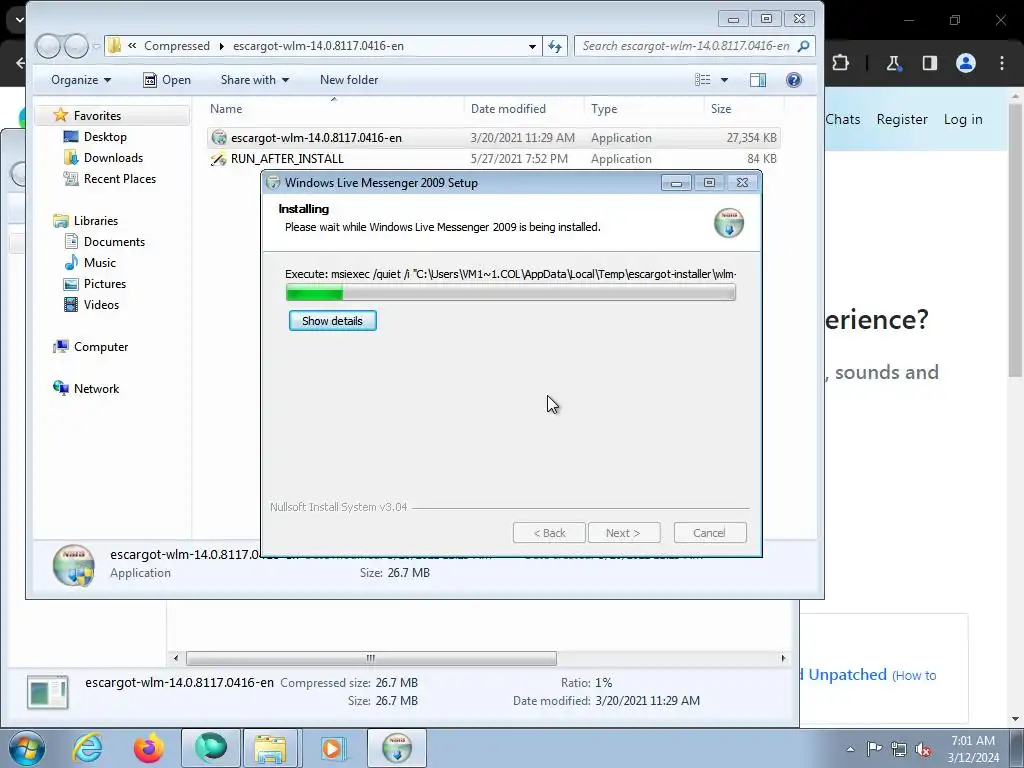Image resolution: width=1024 pixels, height=768 pixels.
Task: Click the muted volume tray icon
Action: click(x=923, y=749)
